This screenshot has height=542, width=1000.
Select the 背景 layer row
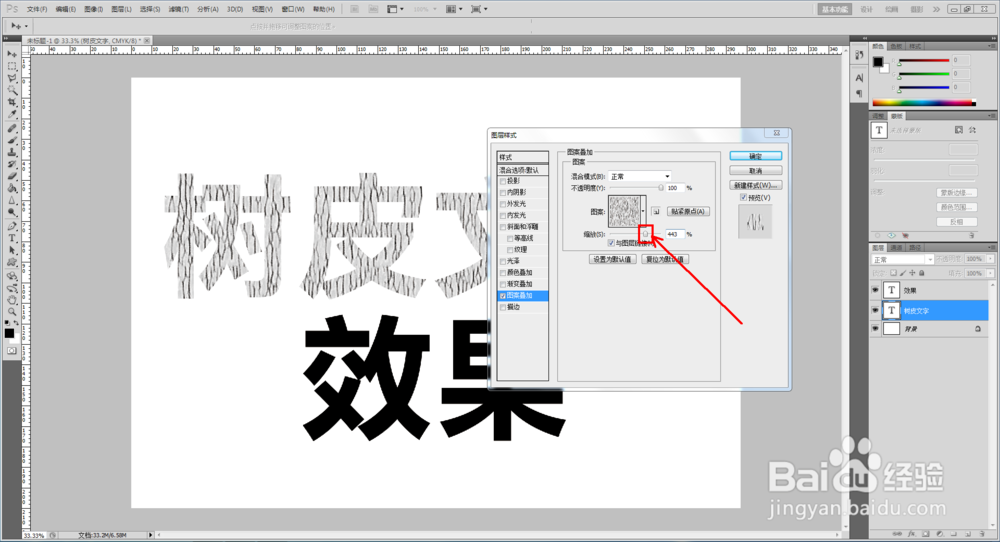[929, 328]
